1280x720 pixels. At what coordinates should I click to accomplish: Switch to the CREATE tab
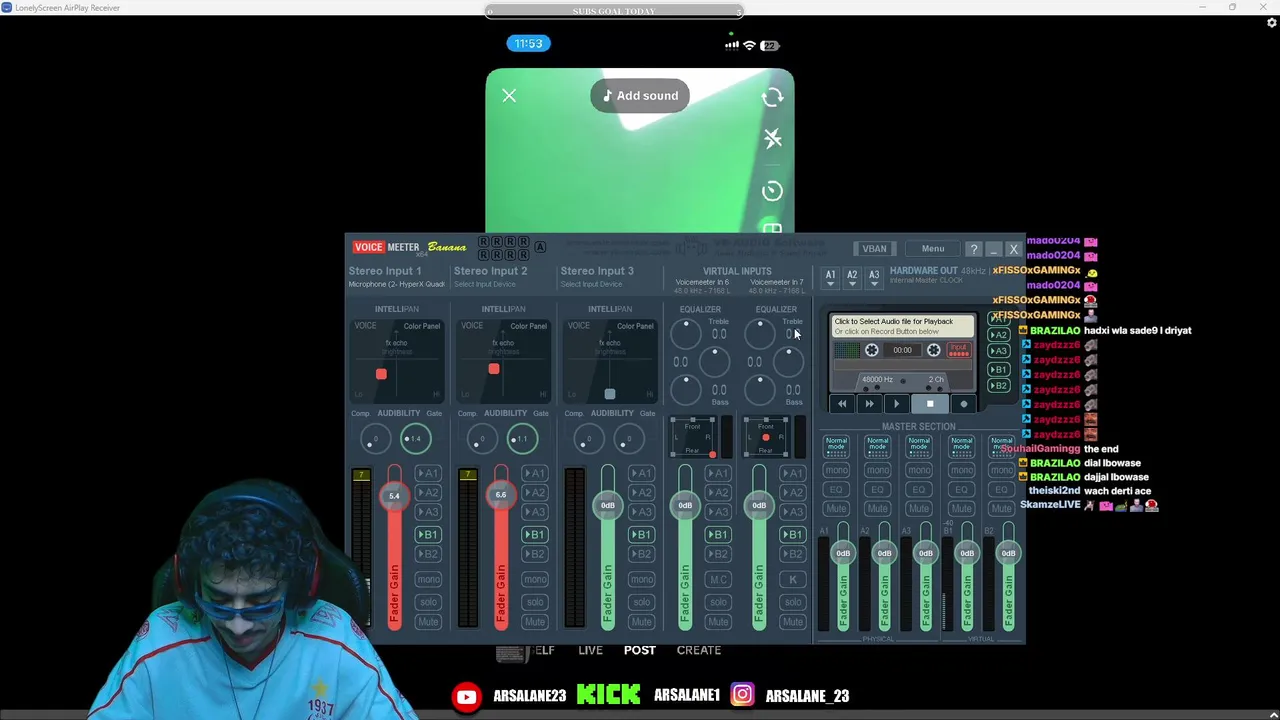click(x=699, y=650)
